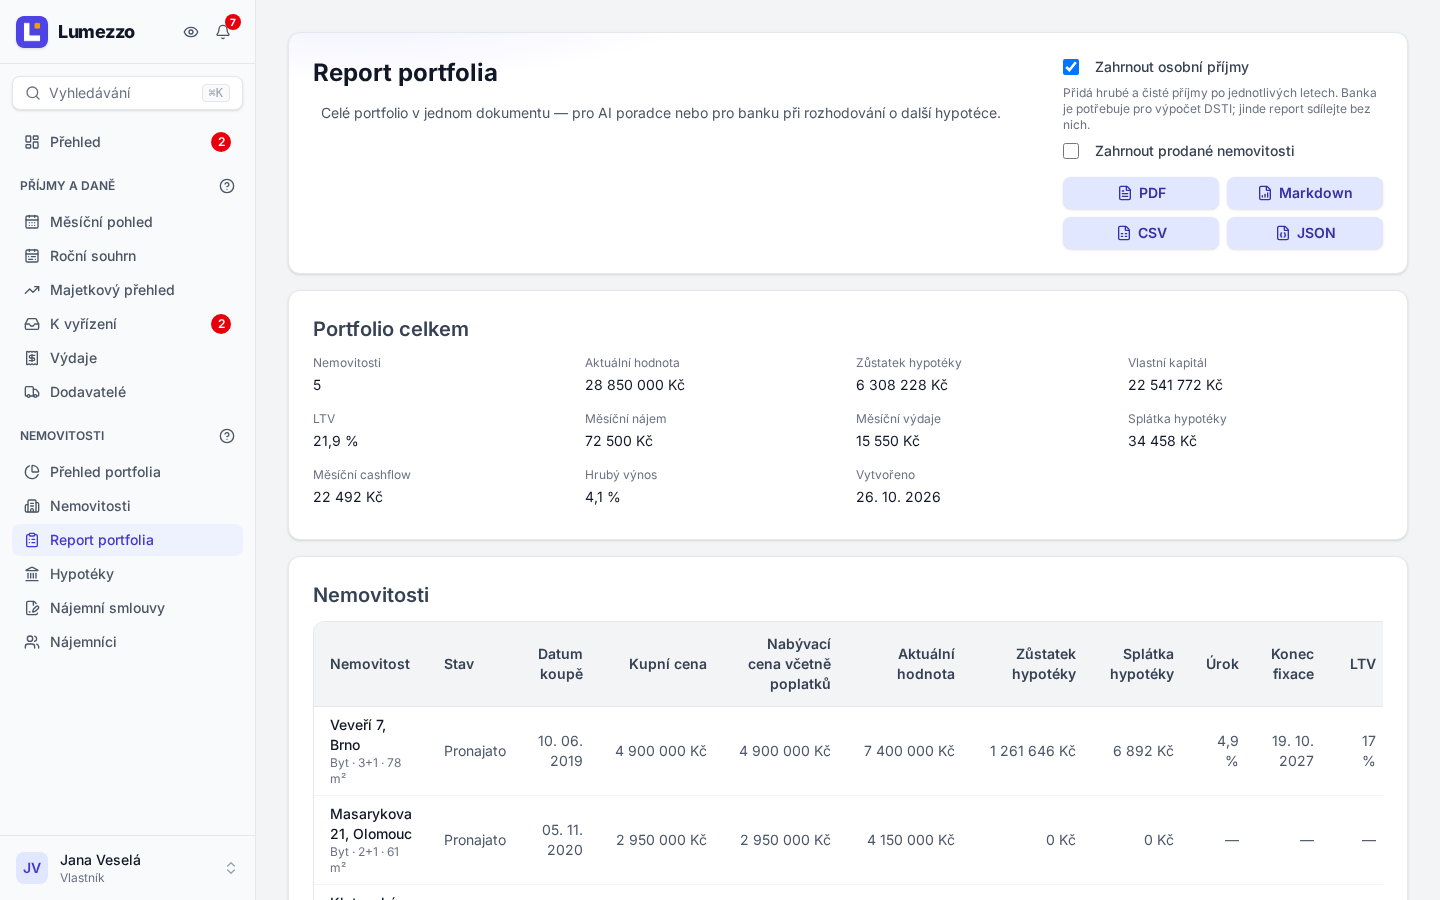Click the Report portfolia page heading
Image resolution: width=1440 pixels, height=900 pixels.
[x=405, y=73]
